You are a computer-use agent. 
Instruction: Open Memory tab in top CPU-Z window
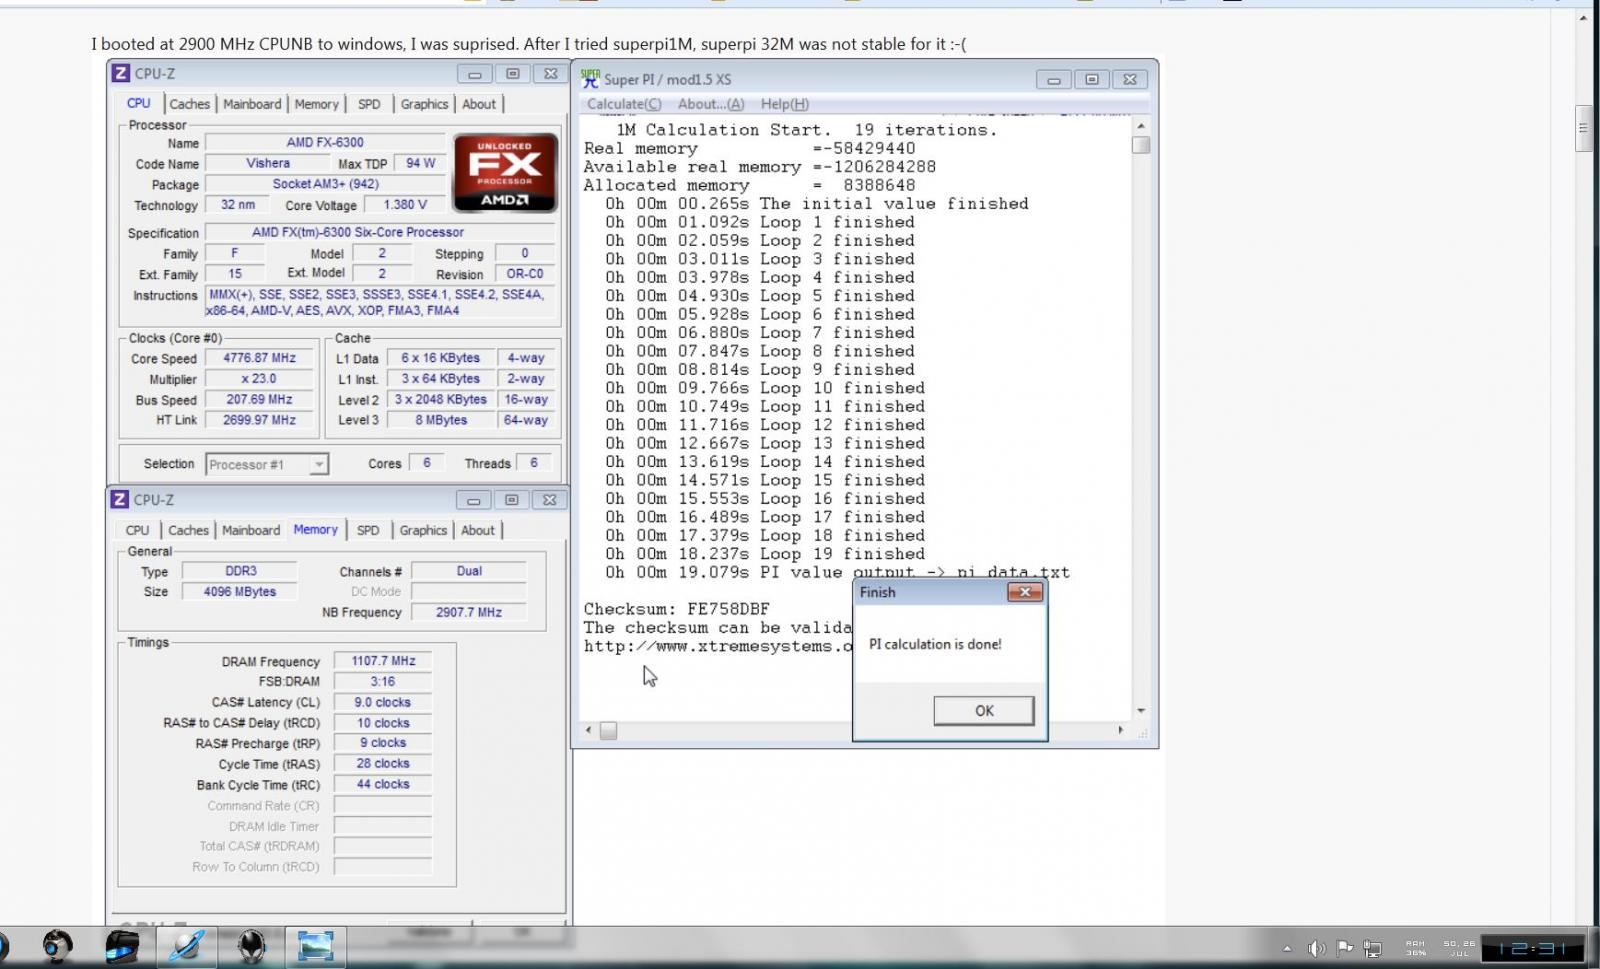[x=316, y=104]
